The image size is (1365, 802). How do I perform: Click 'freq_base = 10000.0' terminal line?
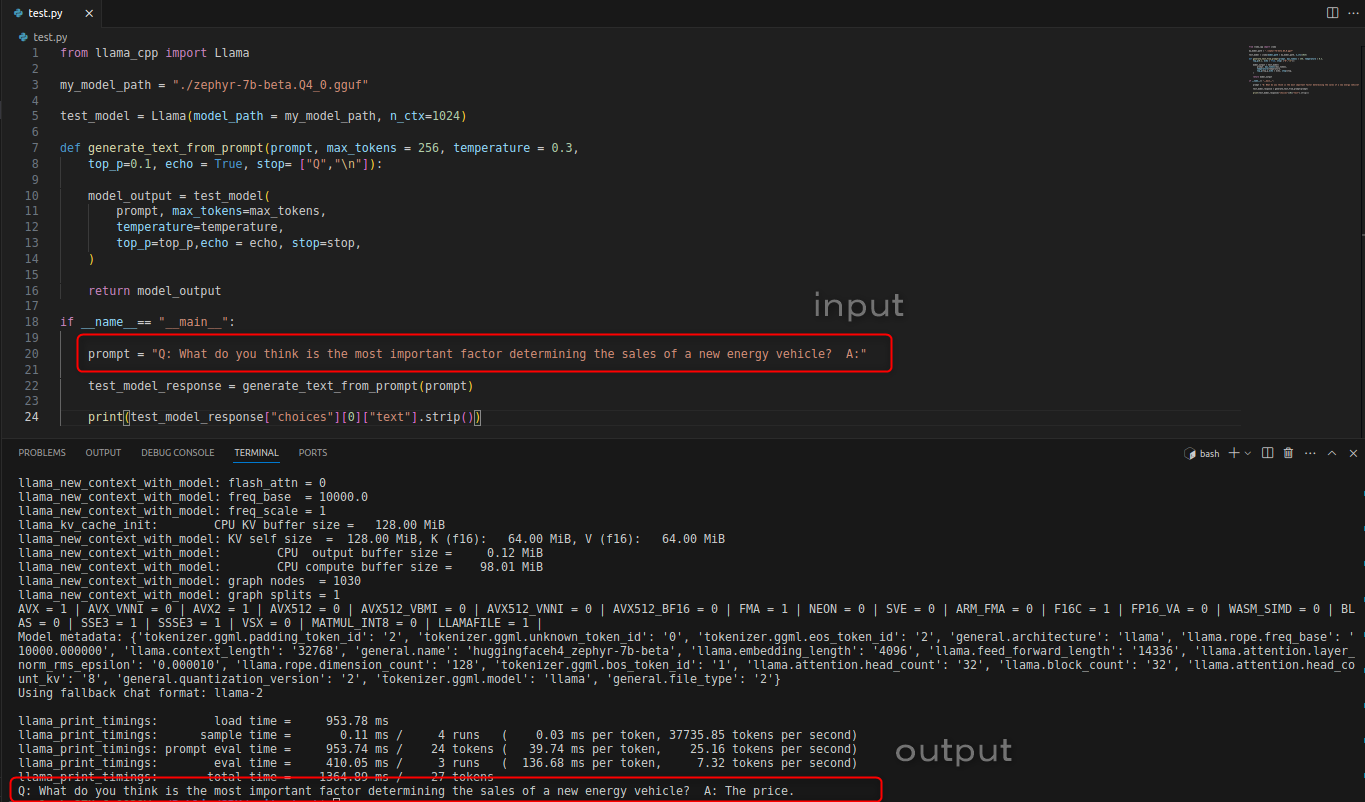click(x=193, y=496)
